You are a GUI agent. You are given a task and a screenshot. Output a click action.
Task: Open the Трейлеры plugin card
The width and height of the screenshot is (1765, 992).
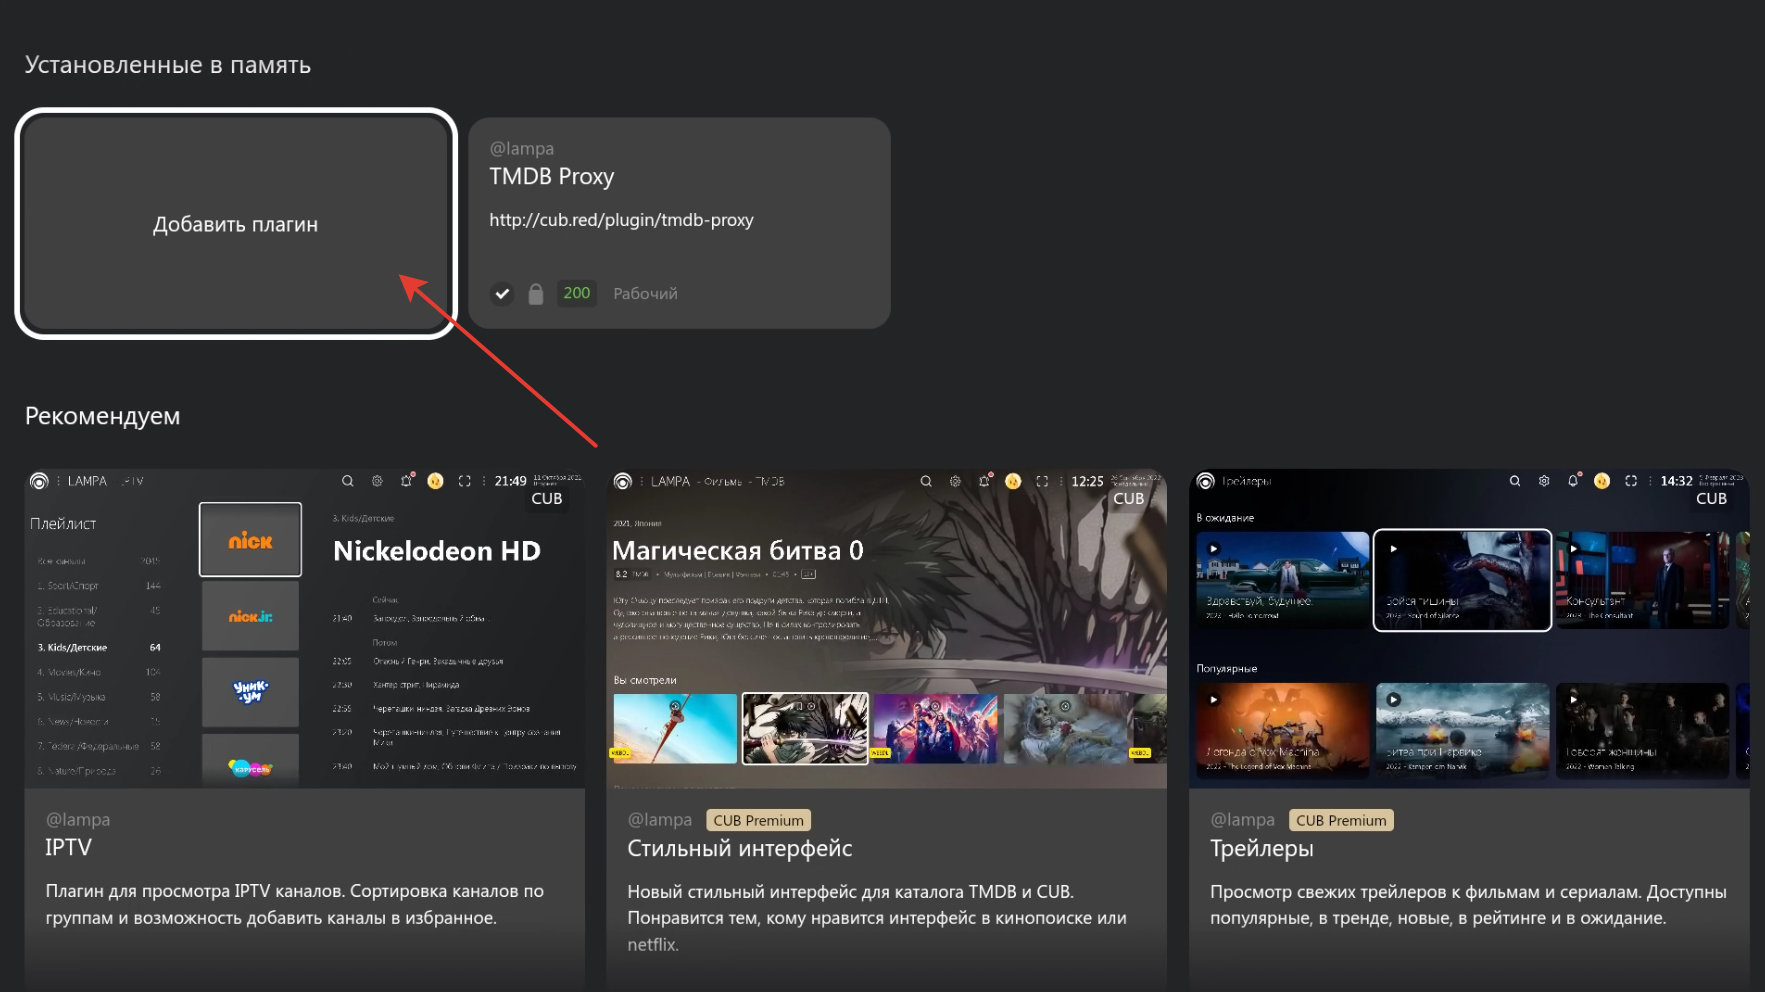point(1469,730)
